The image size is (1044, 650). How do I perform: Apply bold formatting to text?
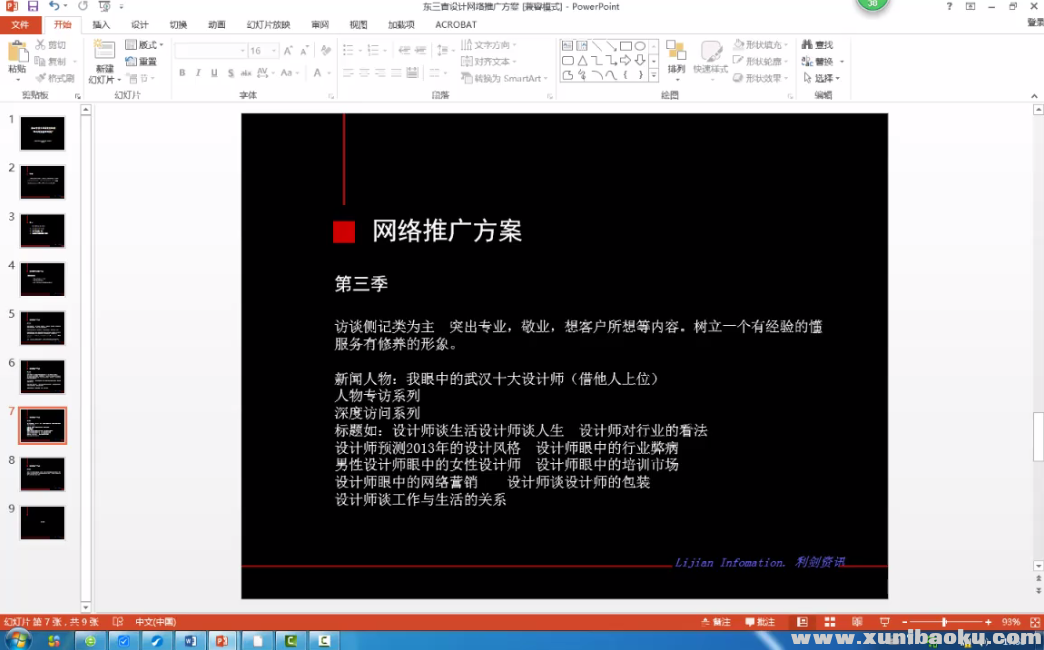tap(182, 72)
